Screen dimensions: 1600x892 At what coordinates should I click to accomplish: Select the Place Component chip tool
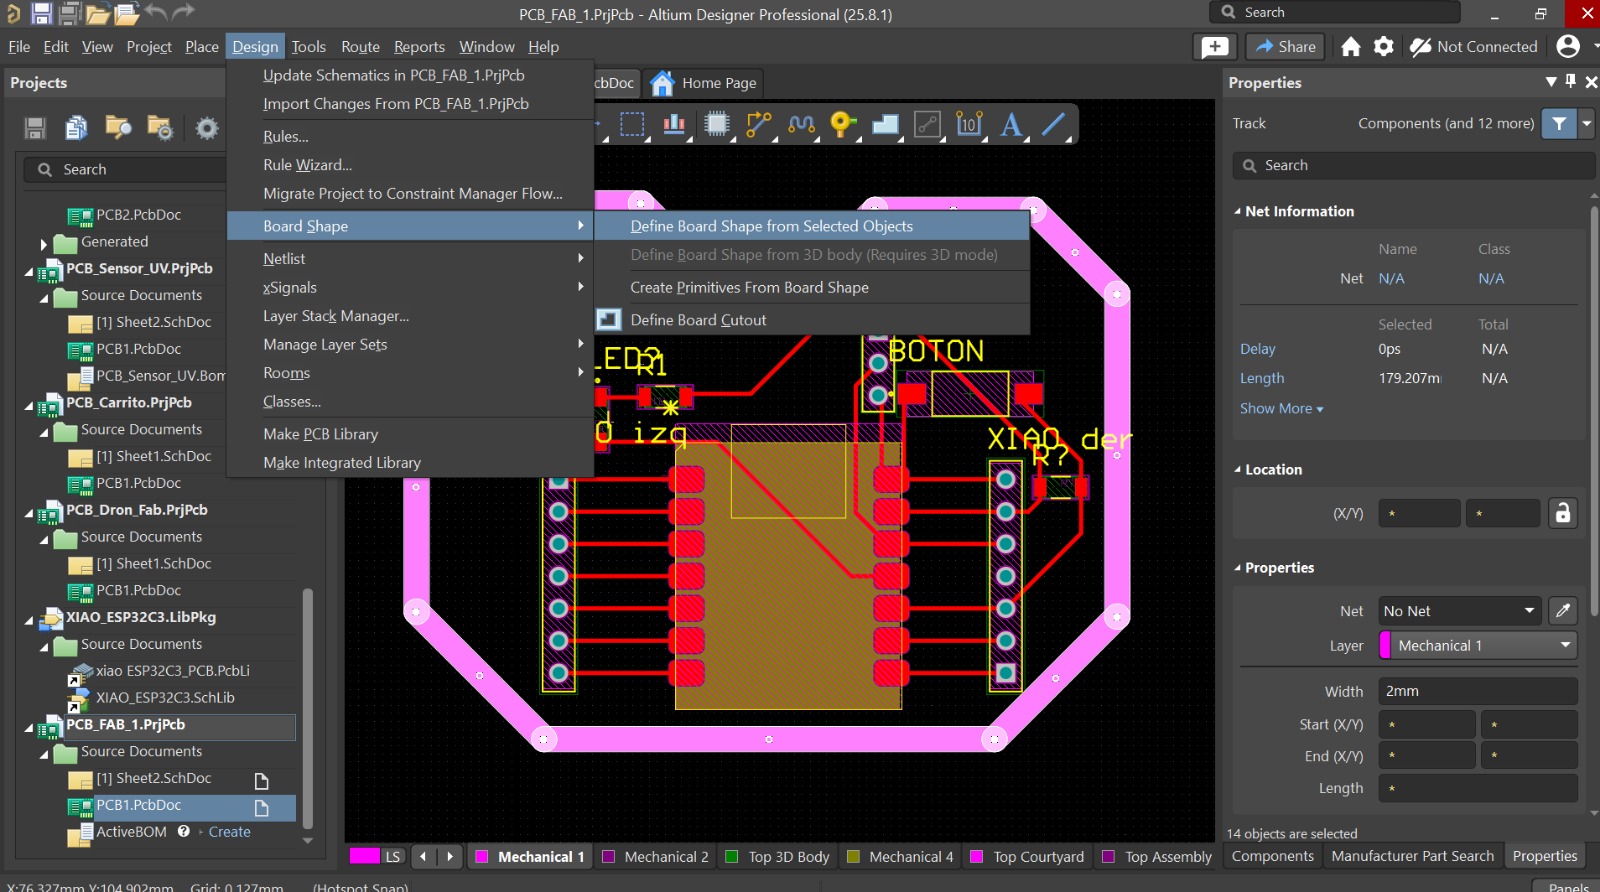point(717,124)
